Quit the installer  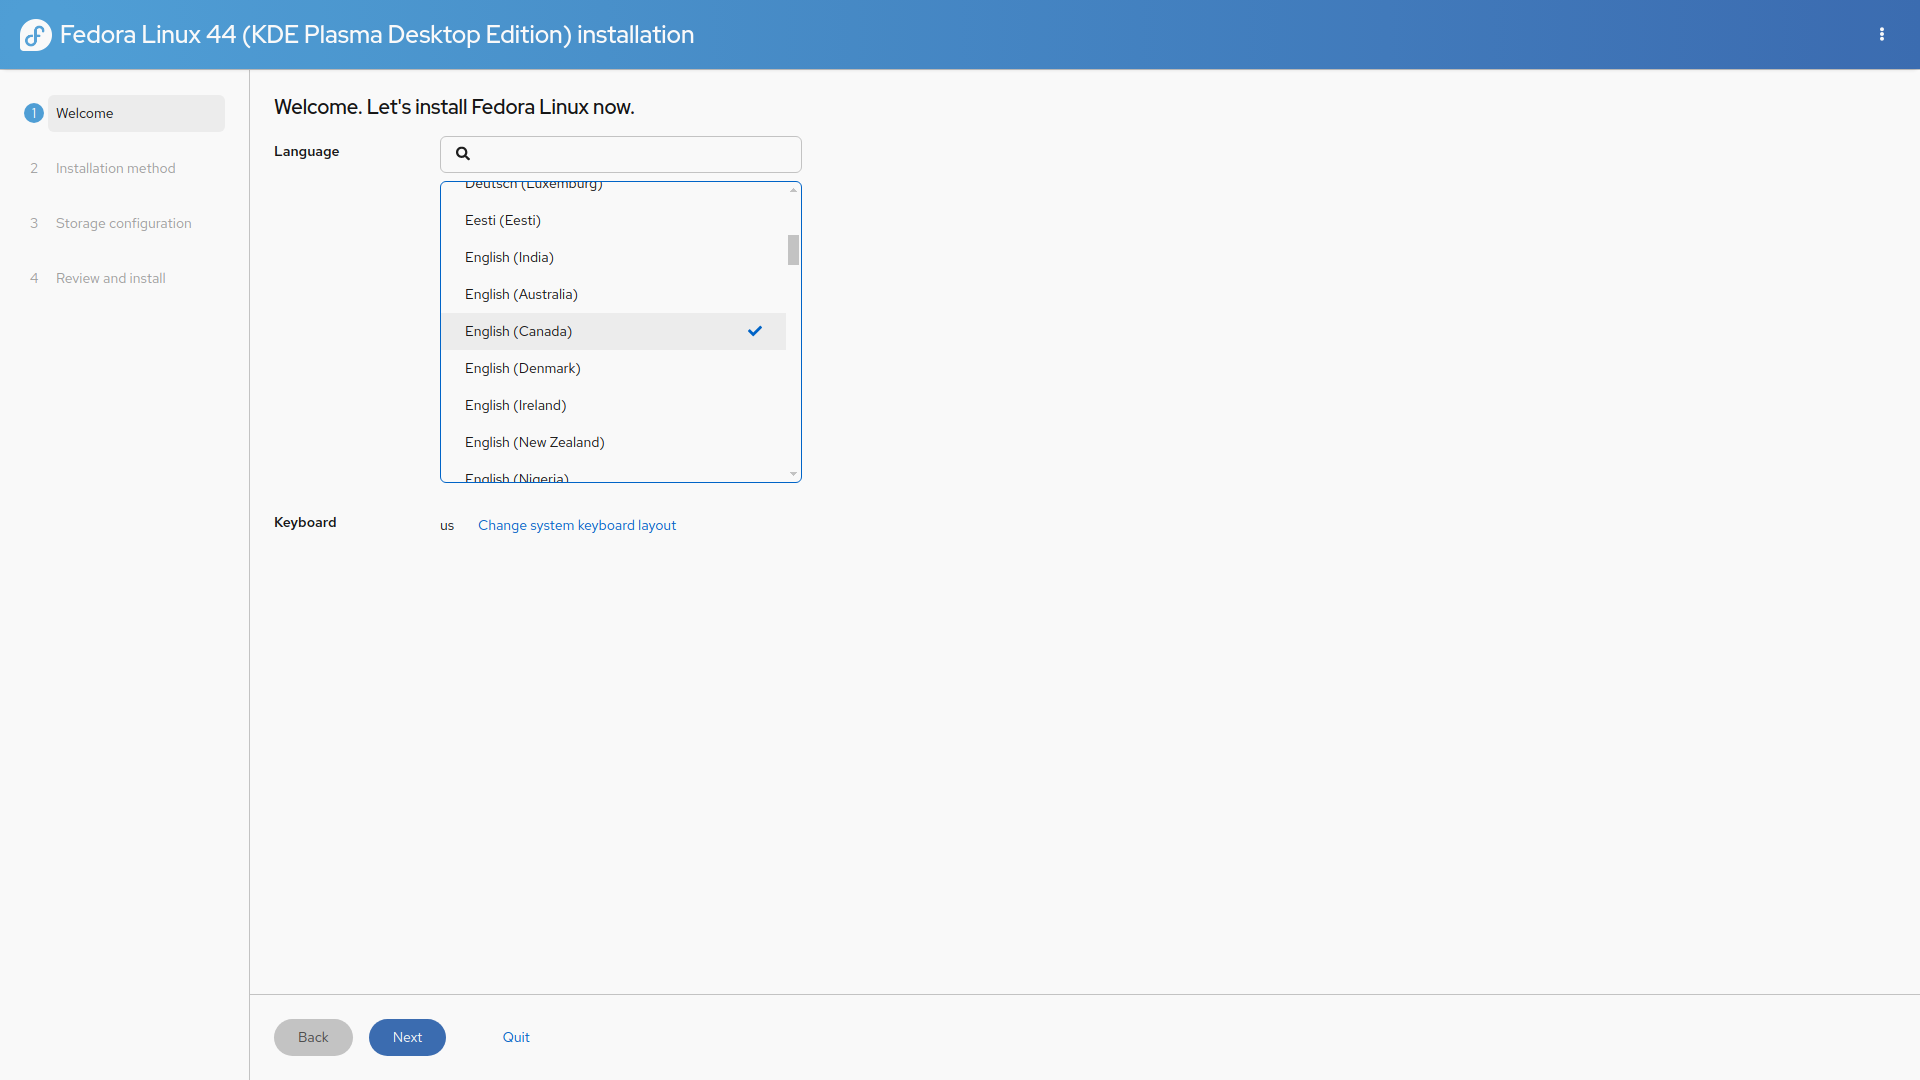point(516,1037)
